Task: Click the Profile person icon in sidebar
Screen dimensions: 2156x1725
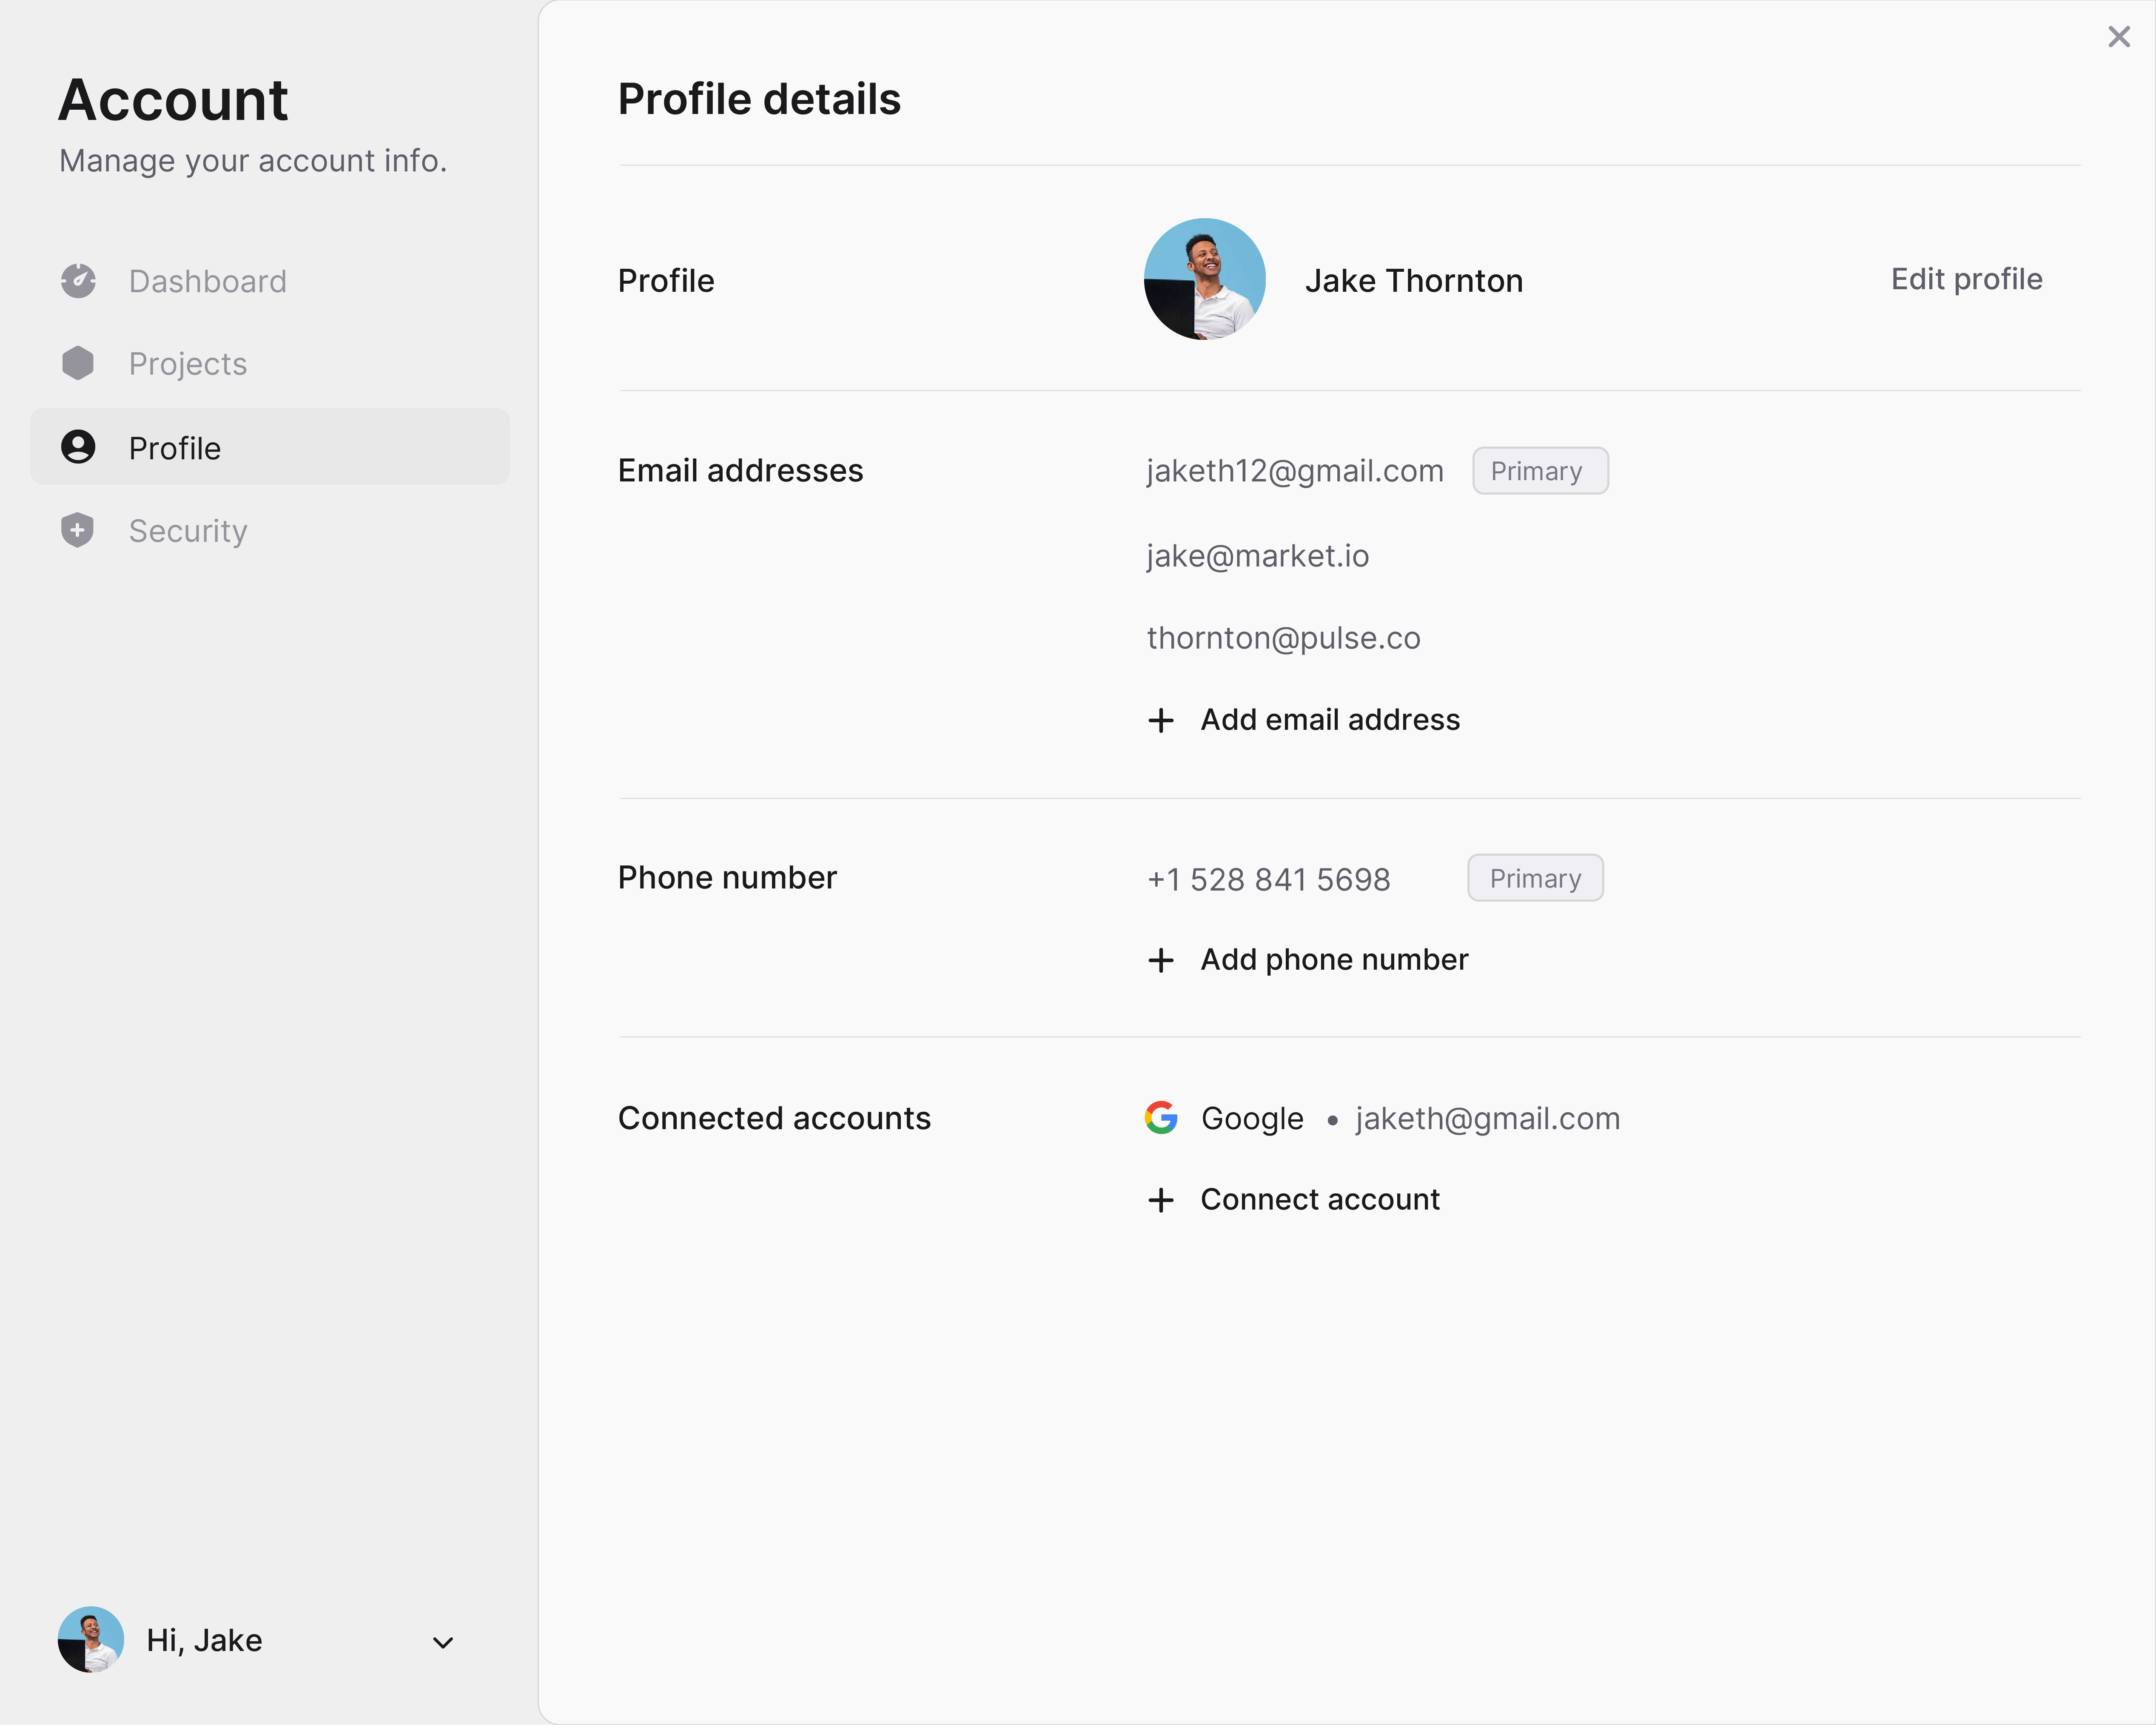Action: click(78, 447)
